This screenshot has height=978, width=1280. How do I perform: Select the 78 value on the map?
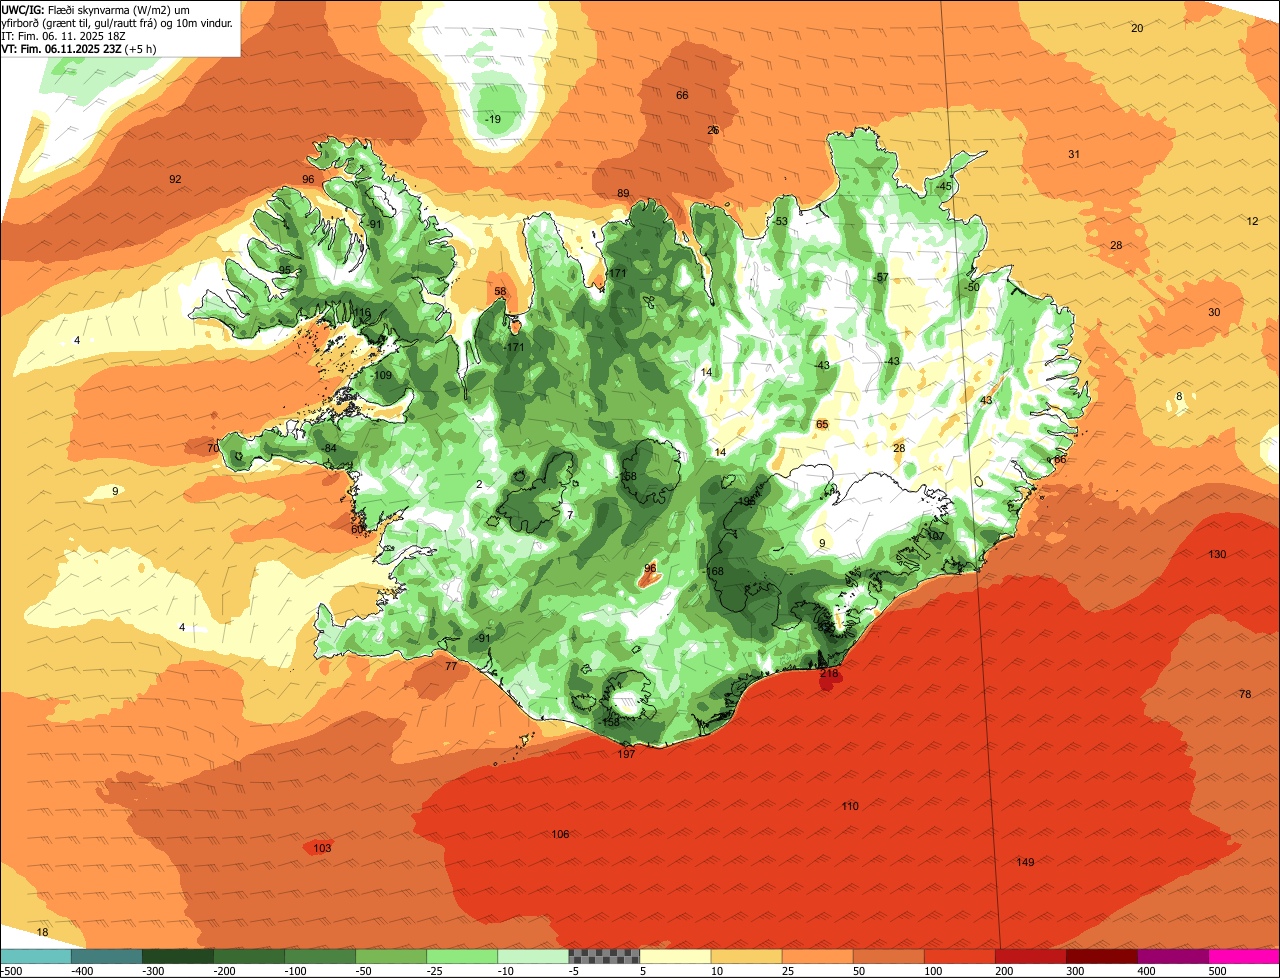point(1245,694)
